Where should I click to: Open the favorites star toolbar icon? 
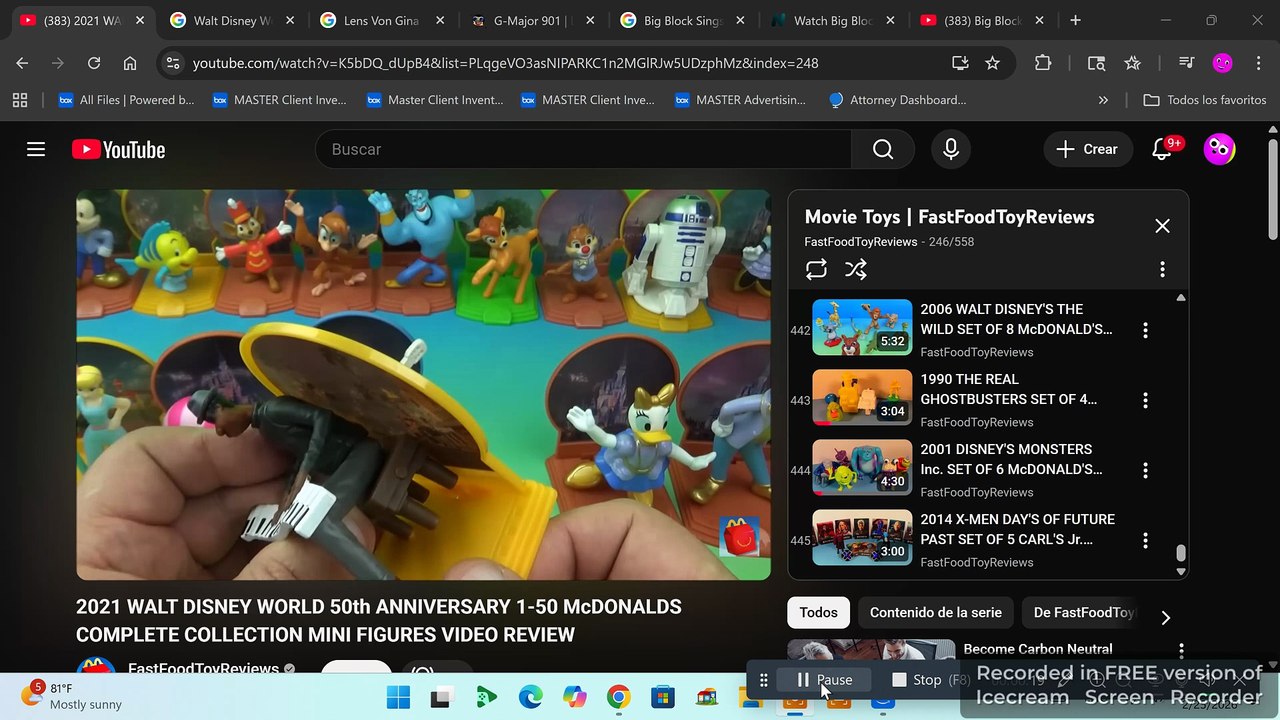coord(1132,63)
